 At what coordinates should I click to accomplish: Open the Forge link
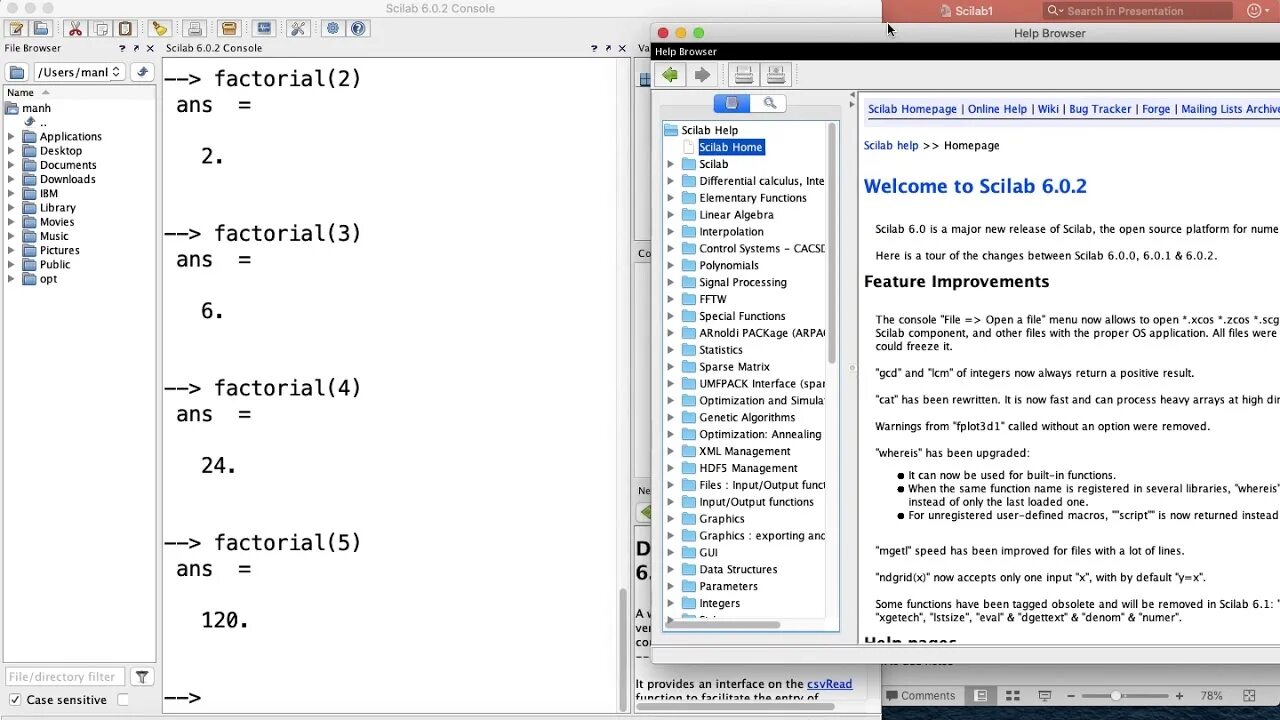click(1156, 109)
